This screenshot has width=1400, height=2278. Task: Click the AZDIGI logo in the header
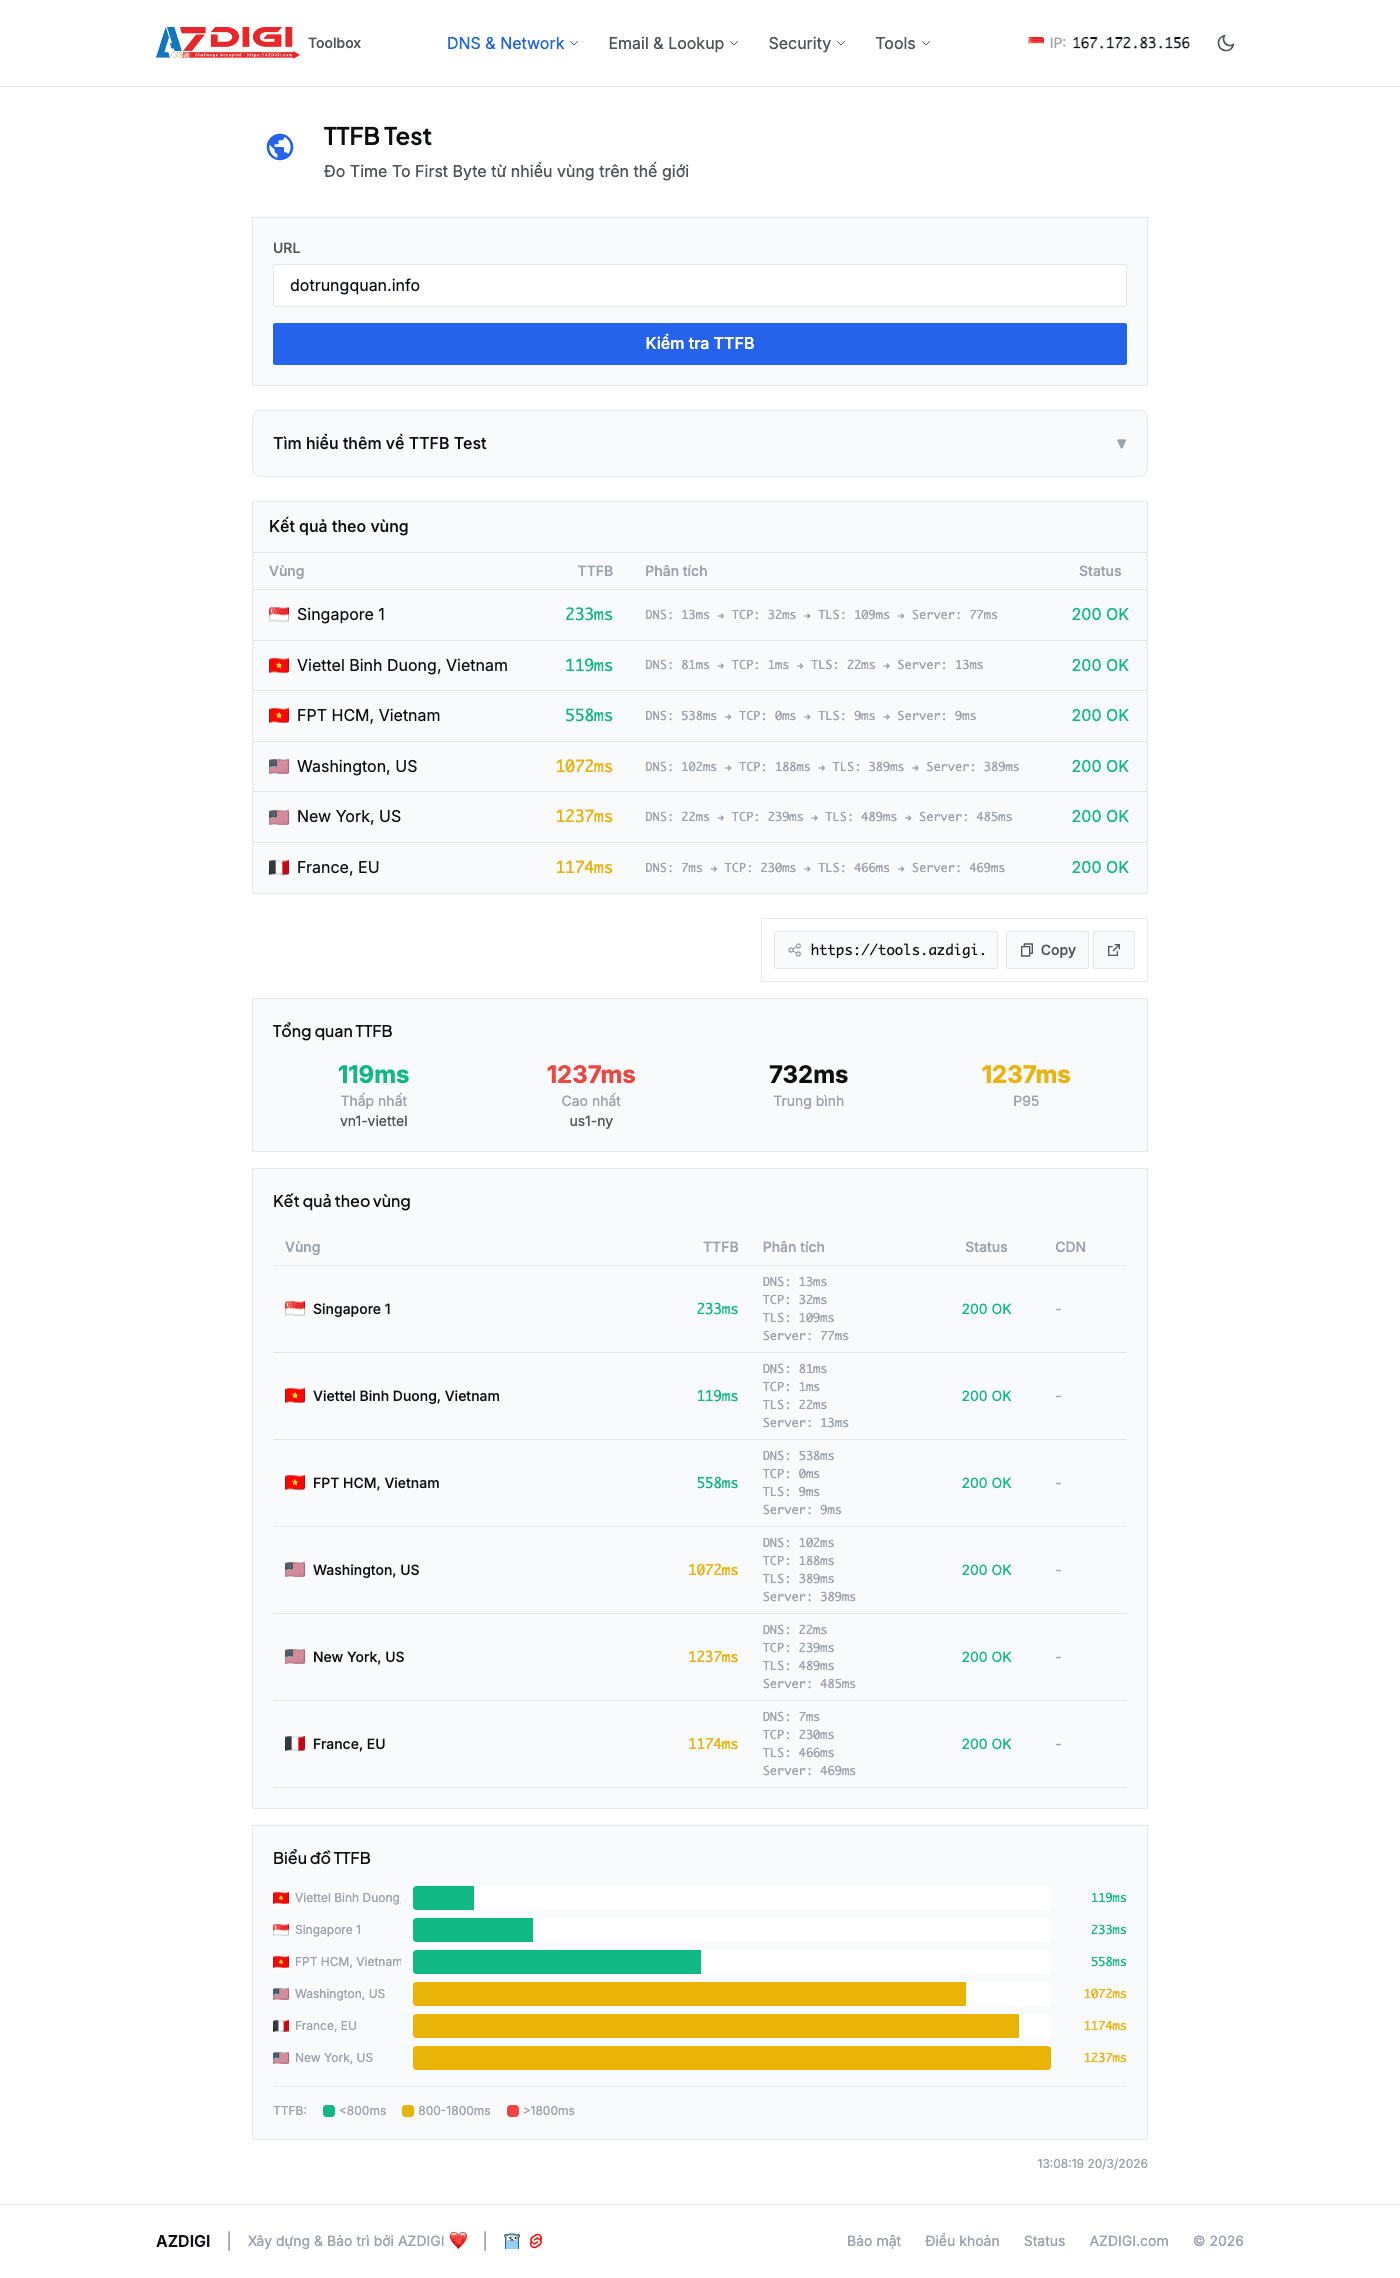pos(226,42)
